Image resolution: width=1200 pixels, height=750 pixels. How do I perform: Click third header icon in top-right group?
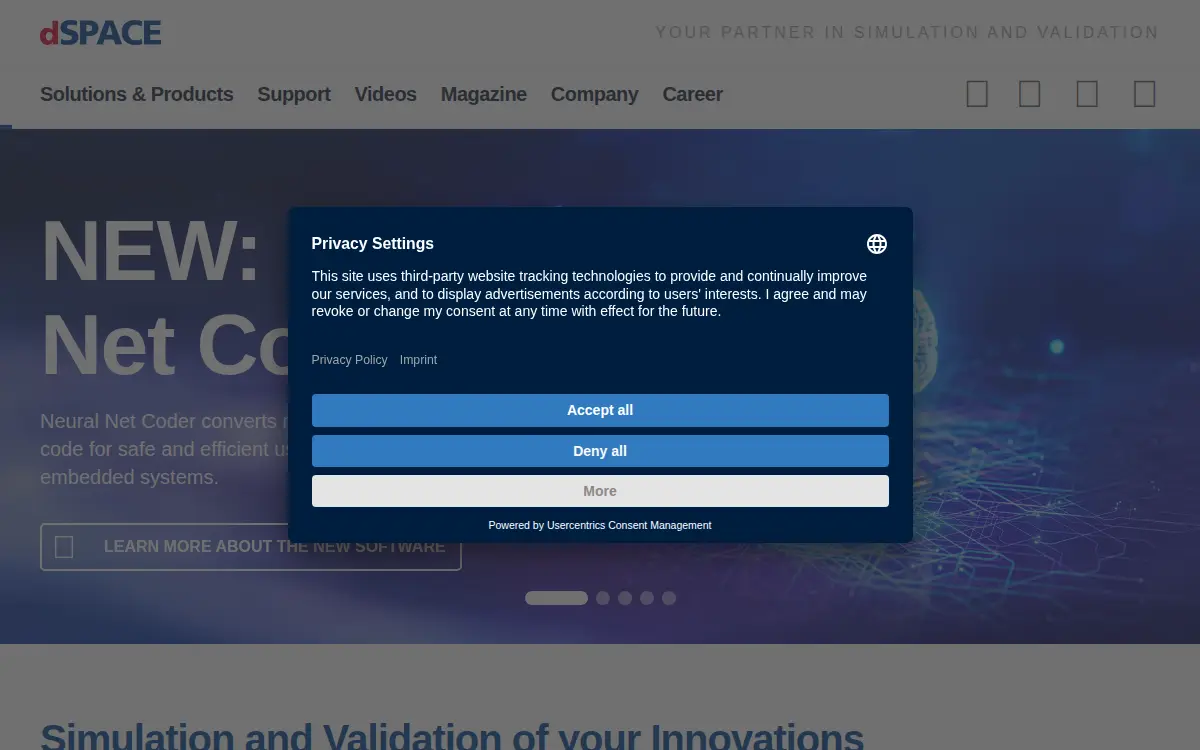click(x=1087, y=94)
